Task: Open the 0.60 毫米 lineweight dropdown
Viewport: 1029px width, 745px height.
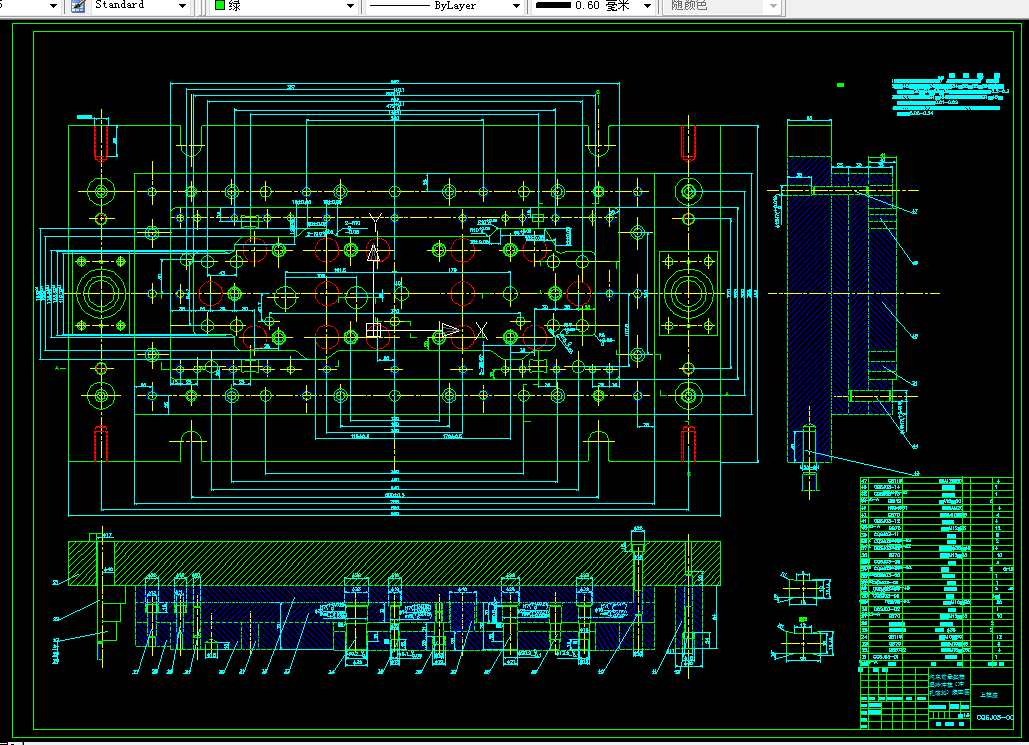Action: pos(647,6)
